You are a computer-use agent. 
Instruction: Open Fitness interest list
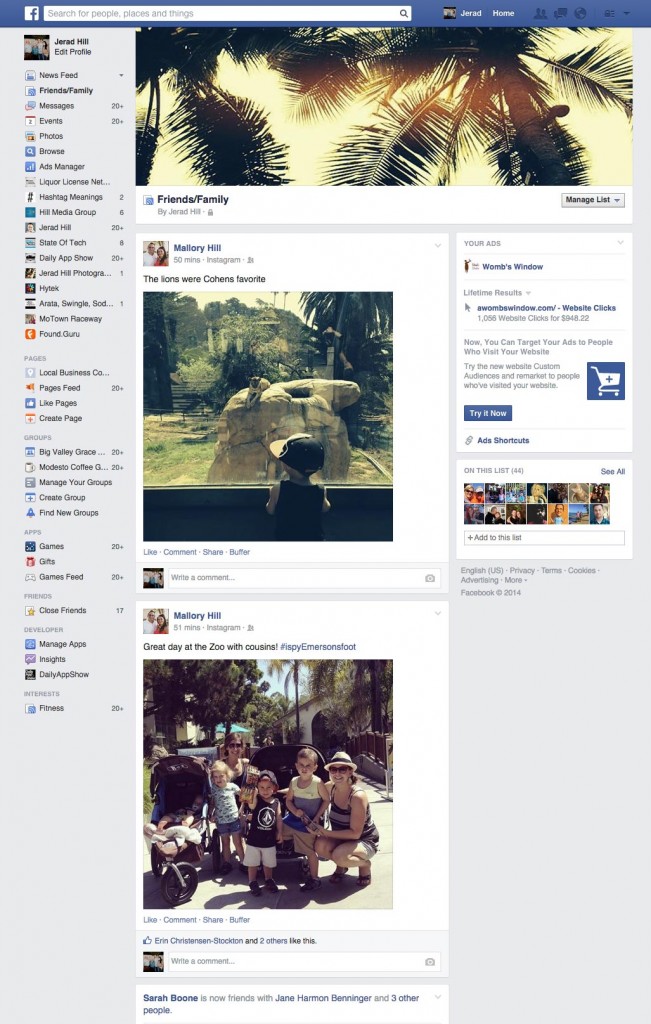coord(52,709)
